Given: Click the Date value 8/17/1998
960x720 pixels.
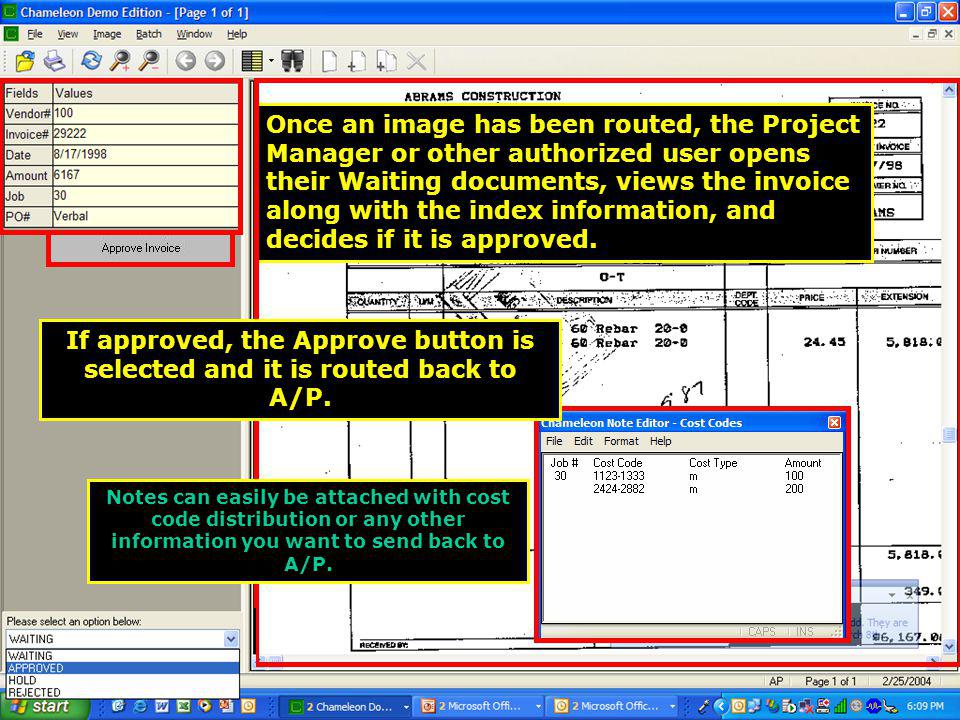Looking at the screenshot, I should (145, 154).
